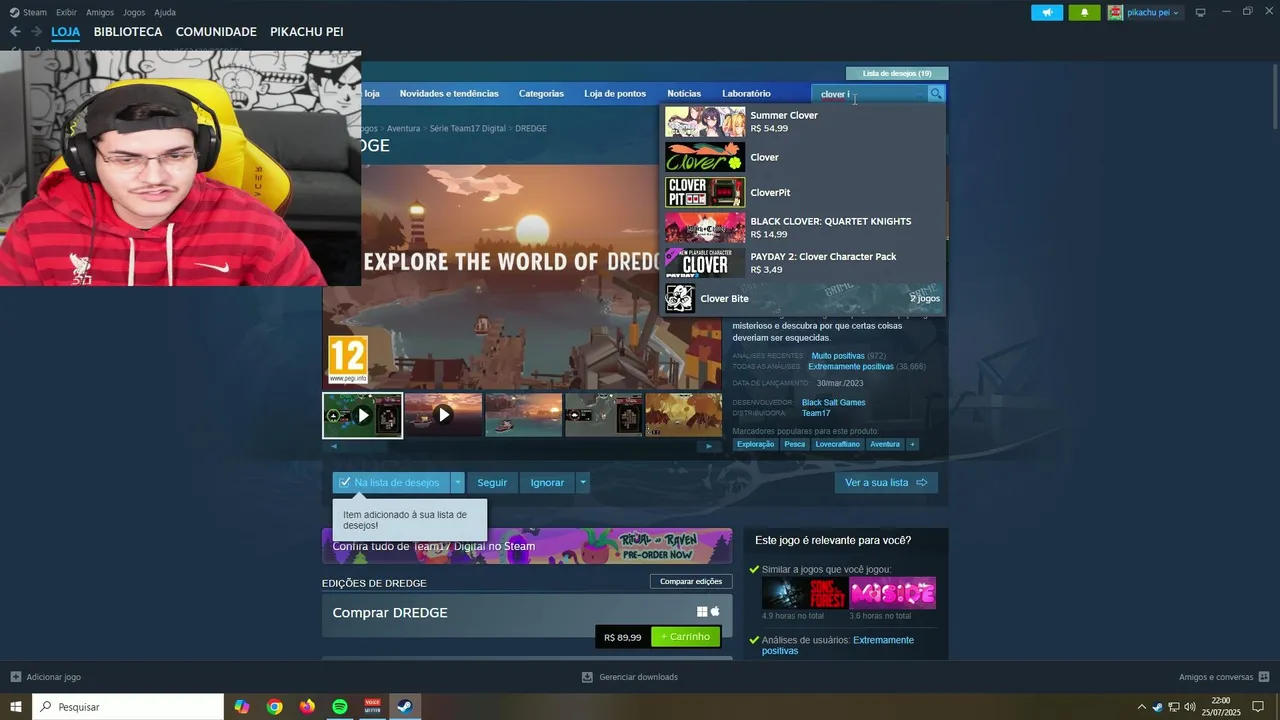Open Voicemeeter from the taskbar
Image resolution: width=1280 pixels, height=720 pixels.
point(373,706)
